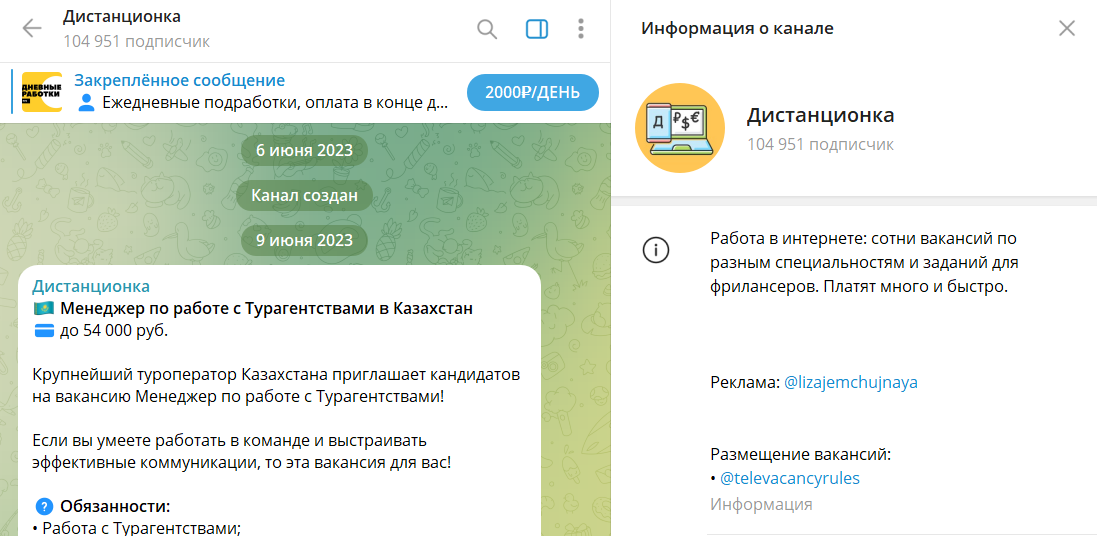Click Дистанционка channel title in chat header
This screenshot has width=1097, height=536.
[122, 17]
